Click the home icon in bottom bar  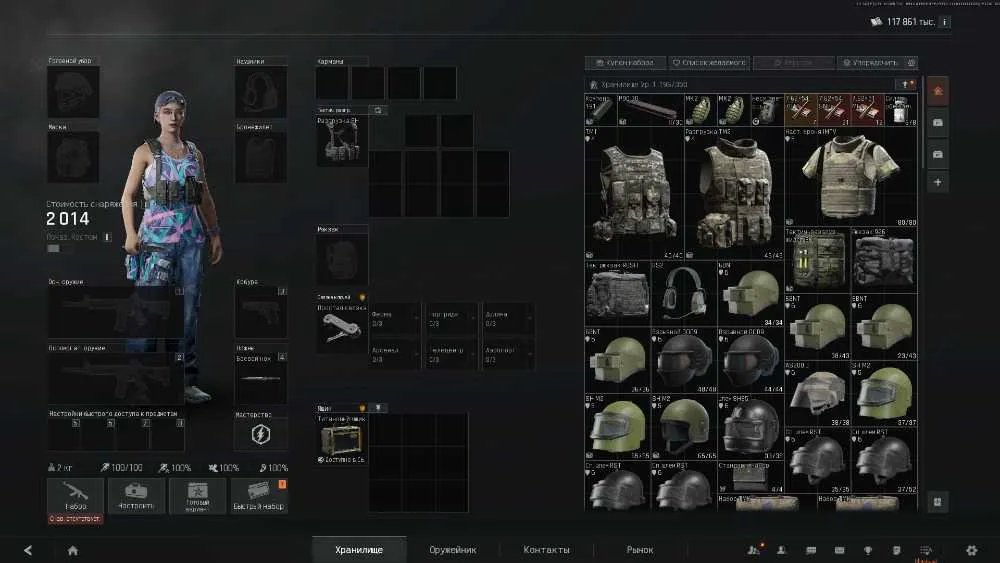click(73, 550)
